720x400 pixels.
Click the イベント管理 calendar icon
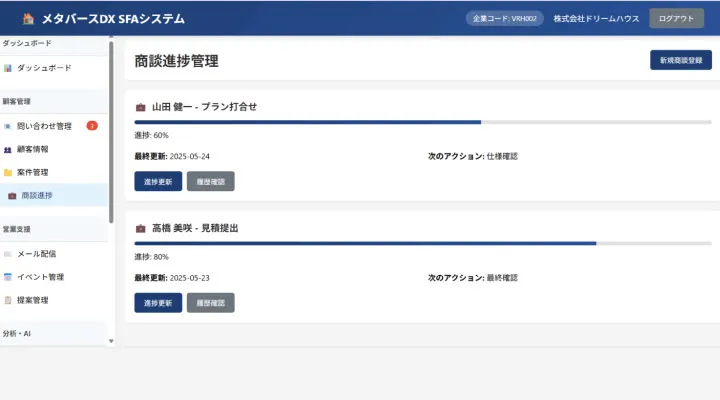pos(8,277)
